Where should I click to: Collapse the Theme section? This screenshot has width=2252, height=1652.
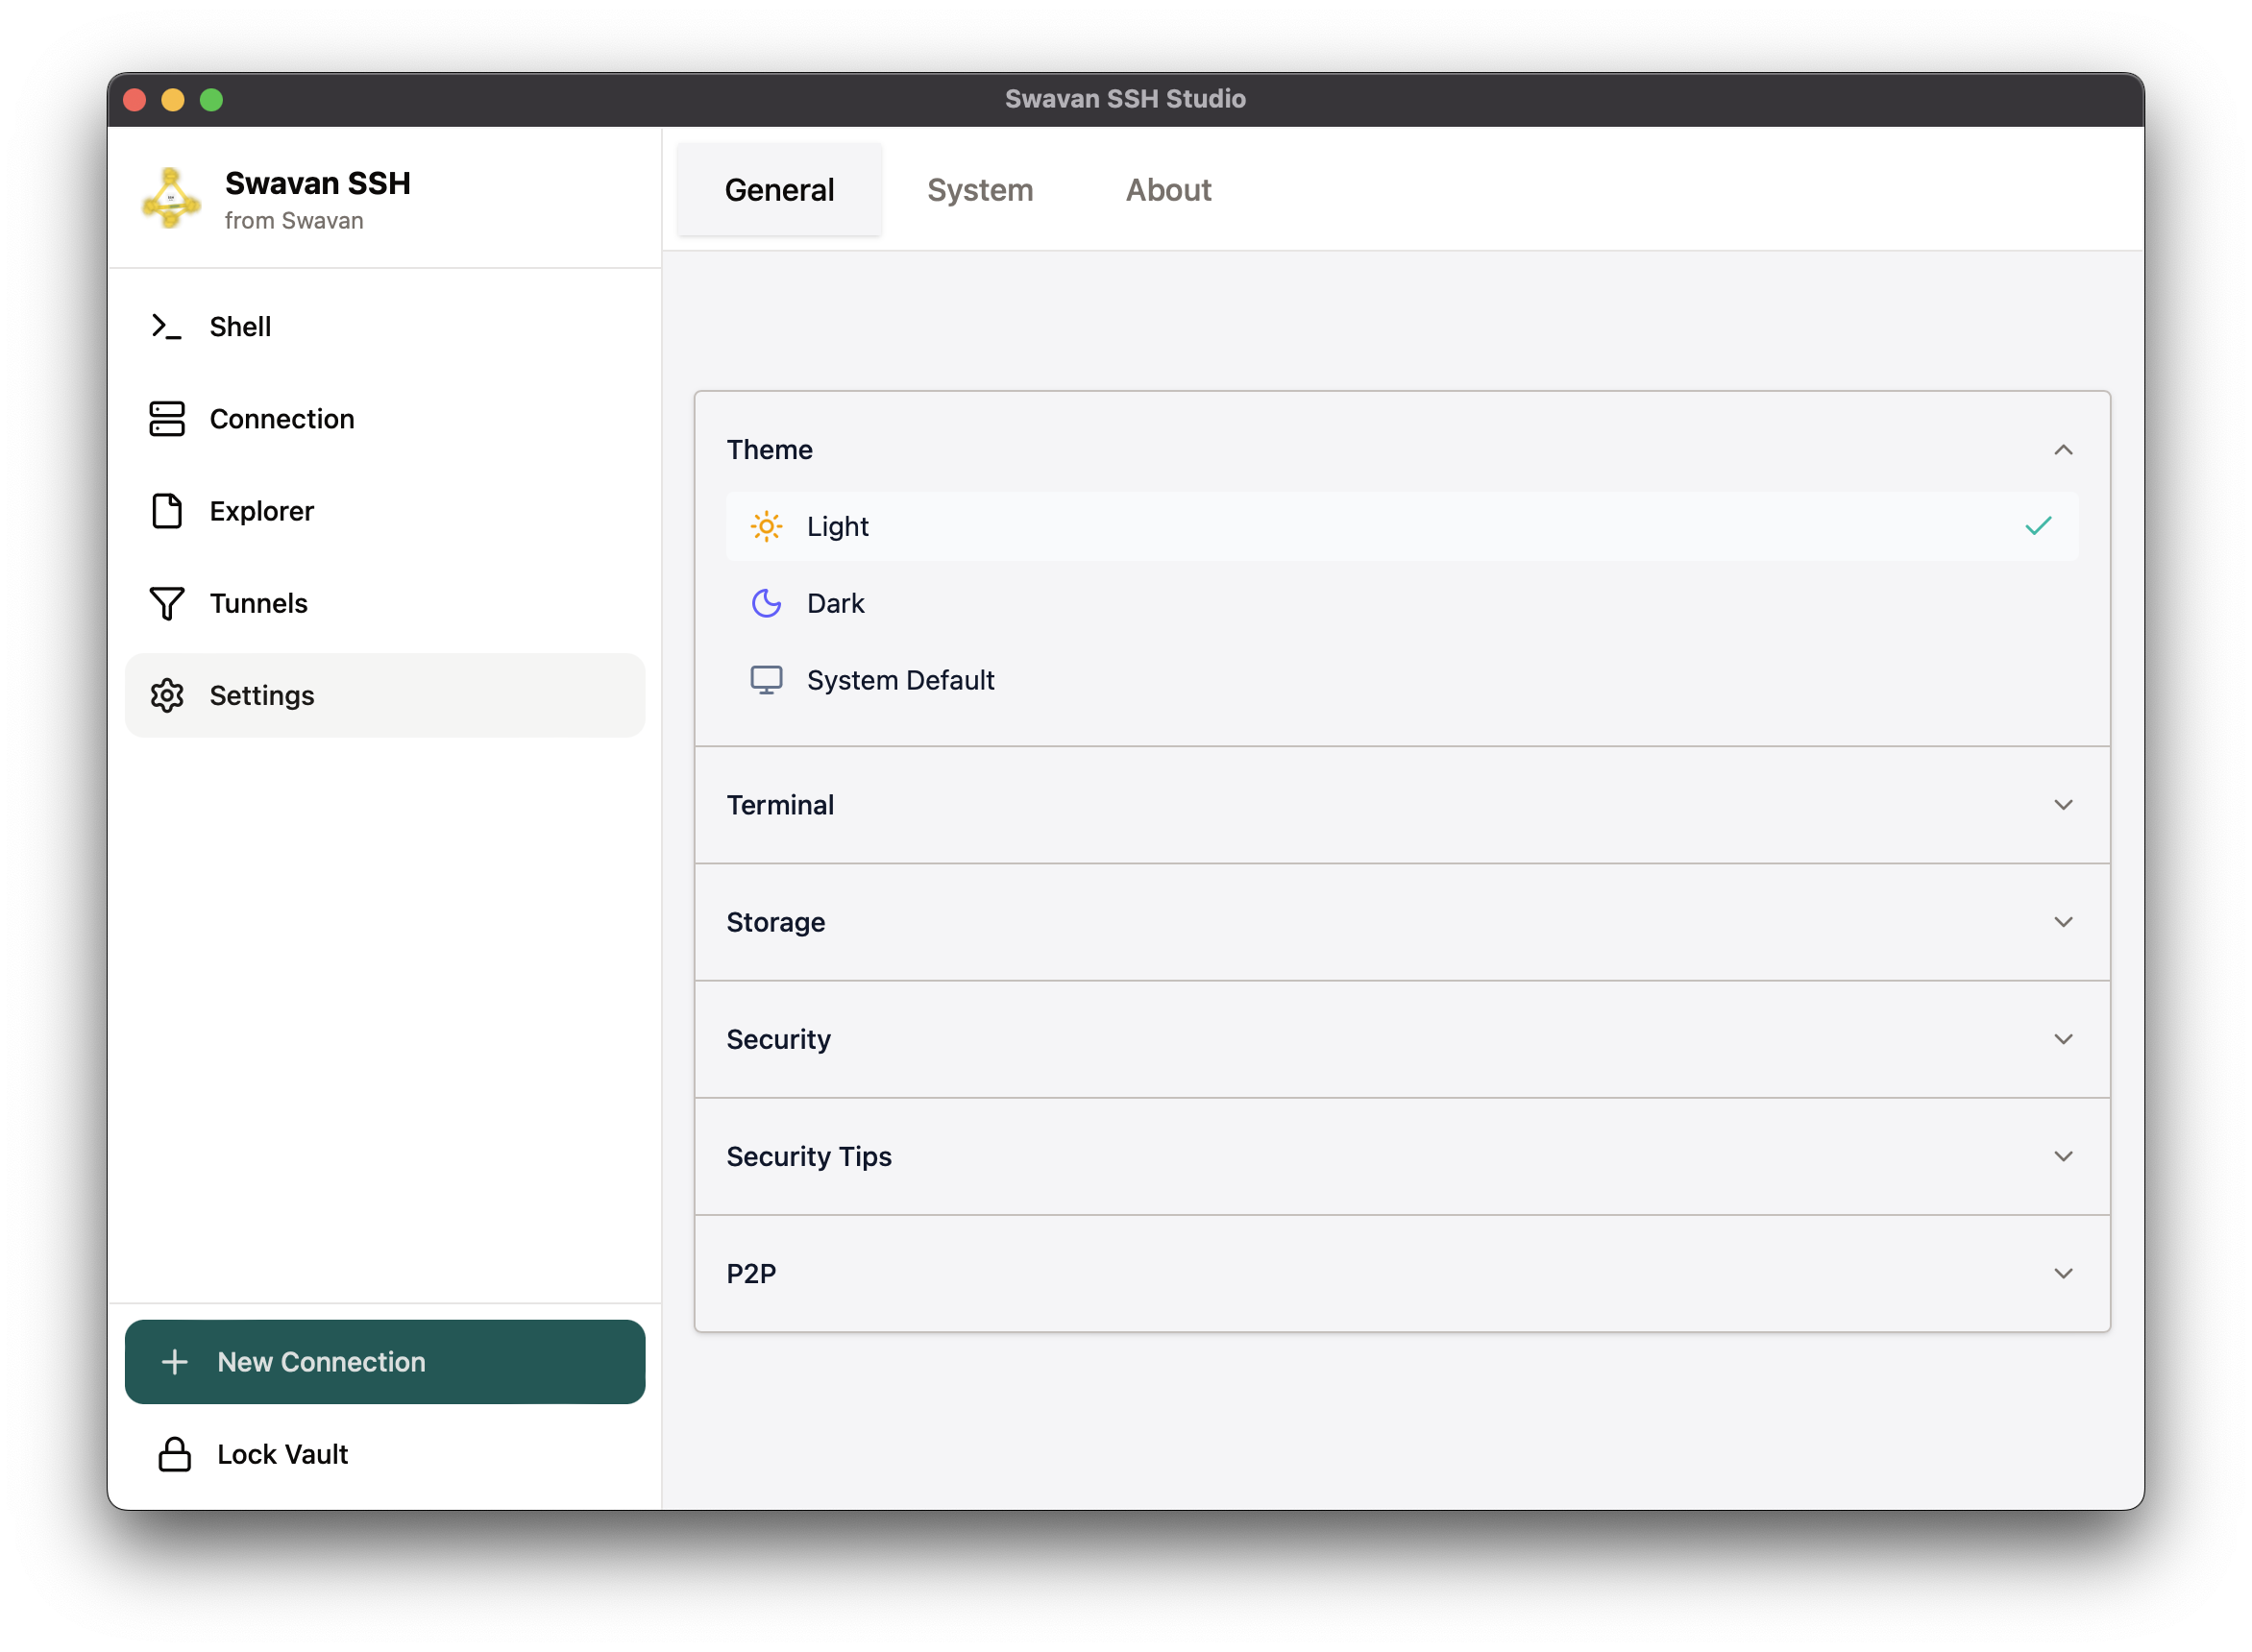click(2064, 450)
